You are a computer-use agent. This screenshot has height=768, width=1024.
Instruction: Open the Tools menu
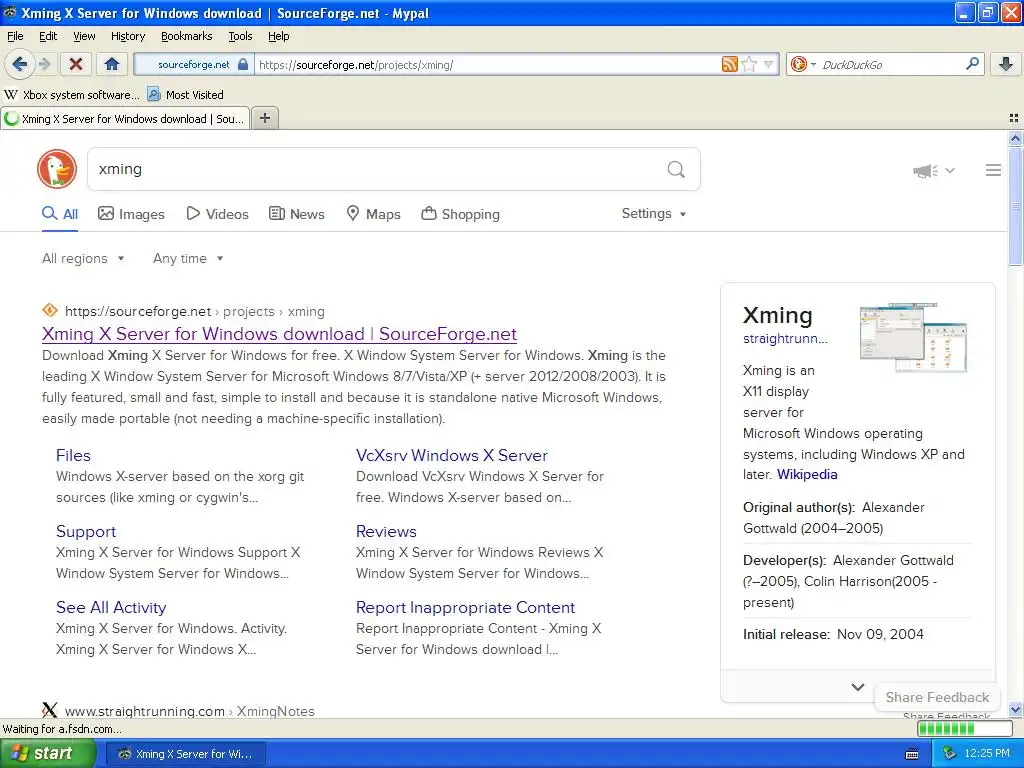240,36
